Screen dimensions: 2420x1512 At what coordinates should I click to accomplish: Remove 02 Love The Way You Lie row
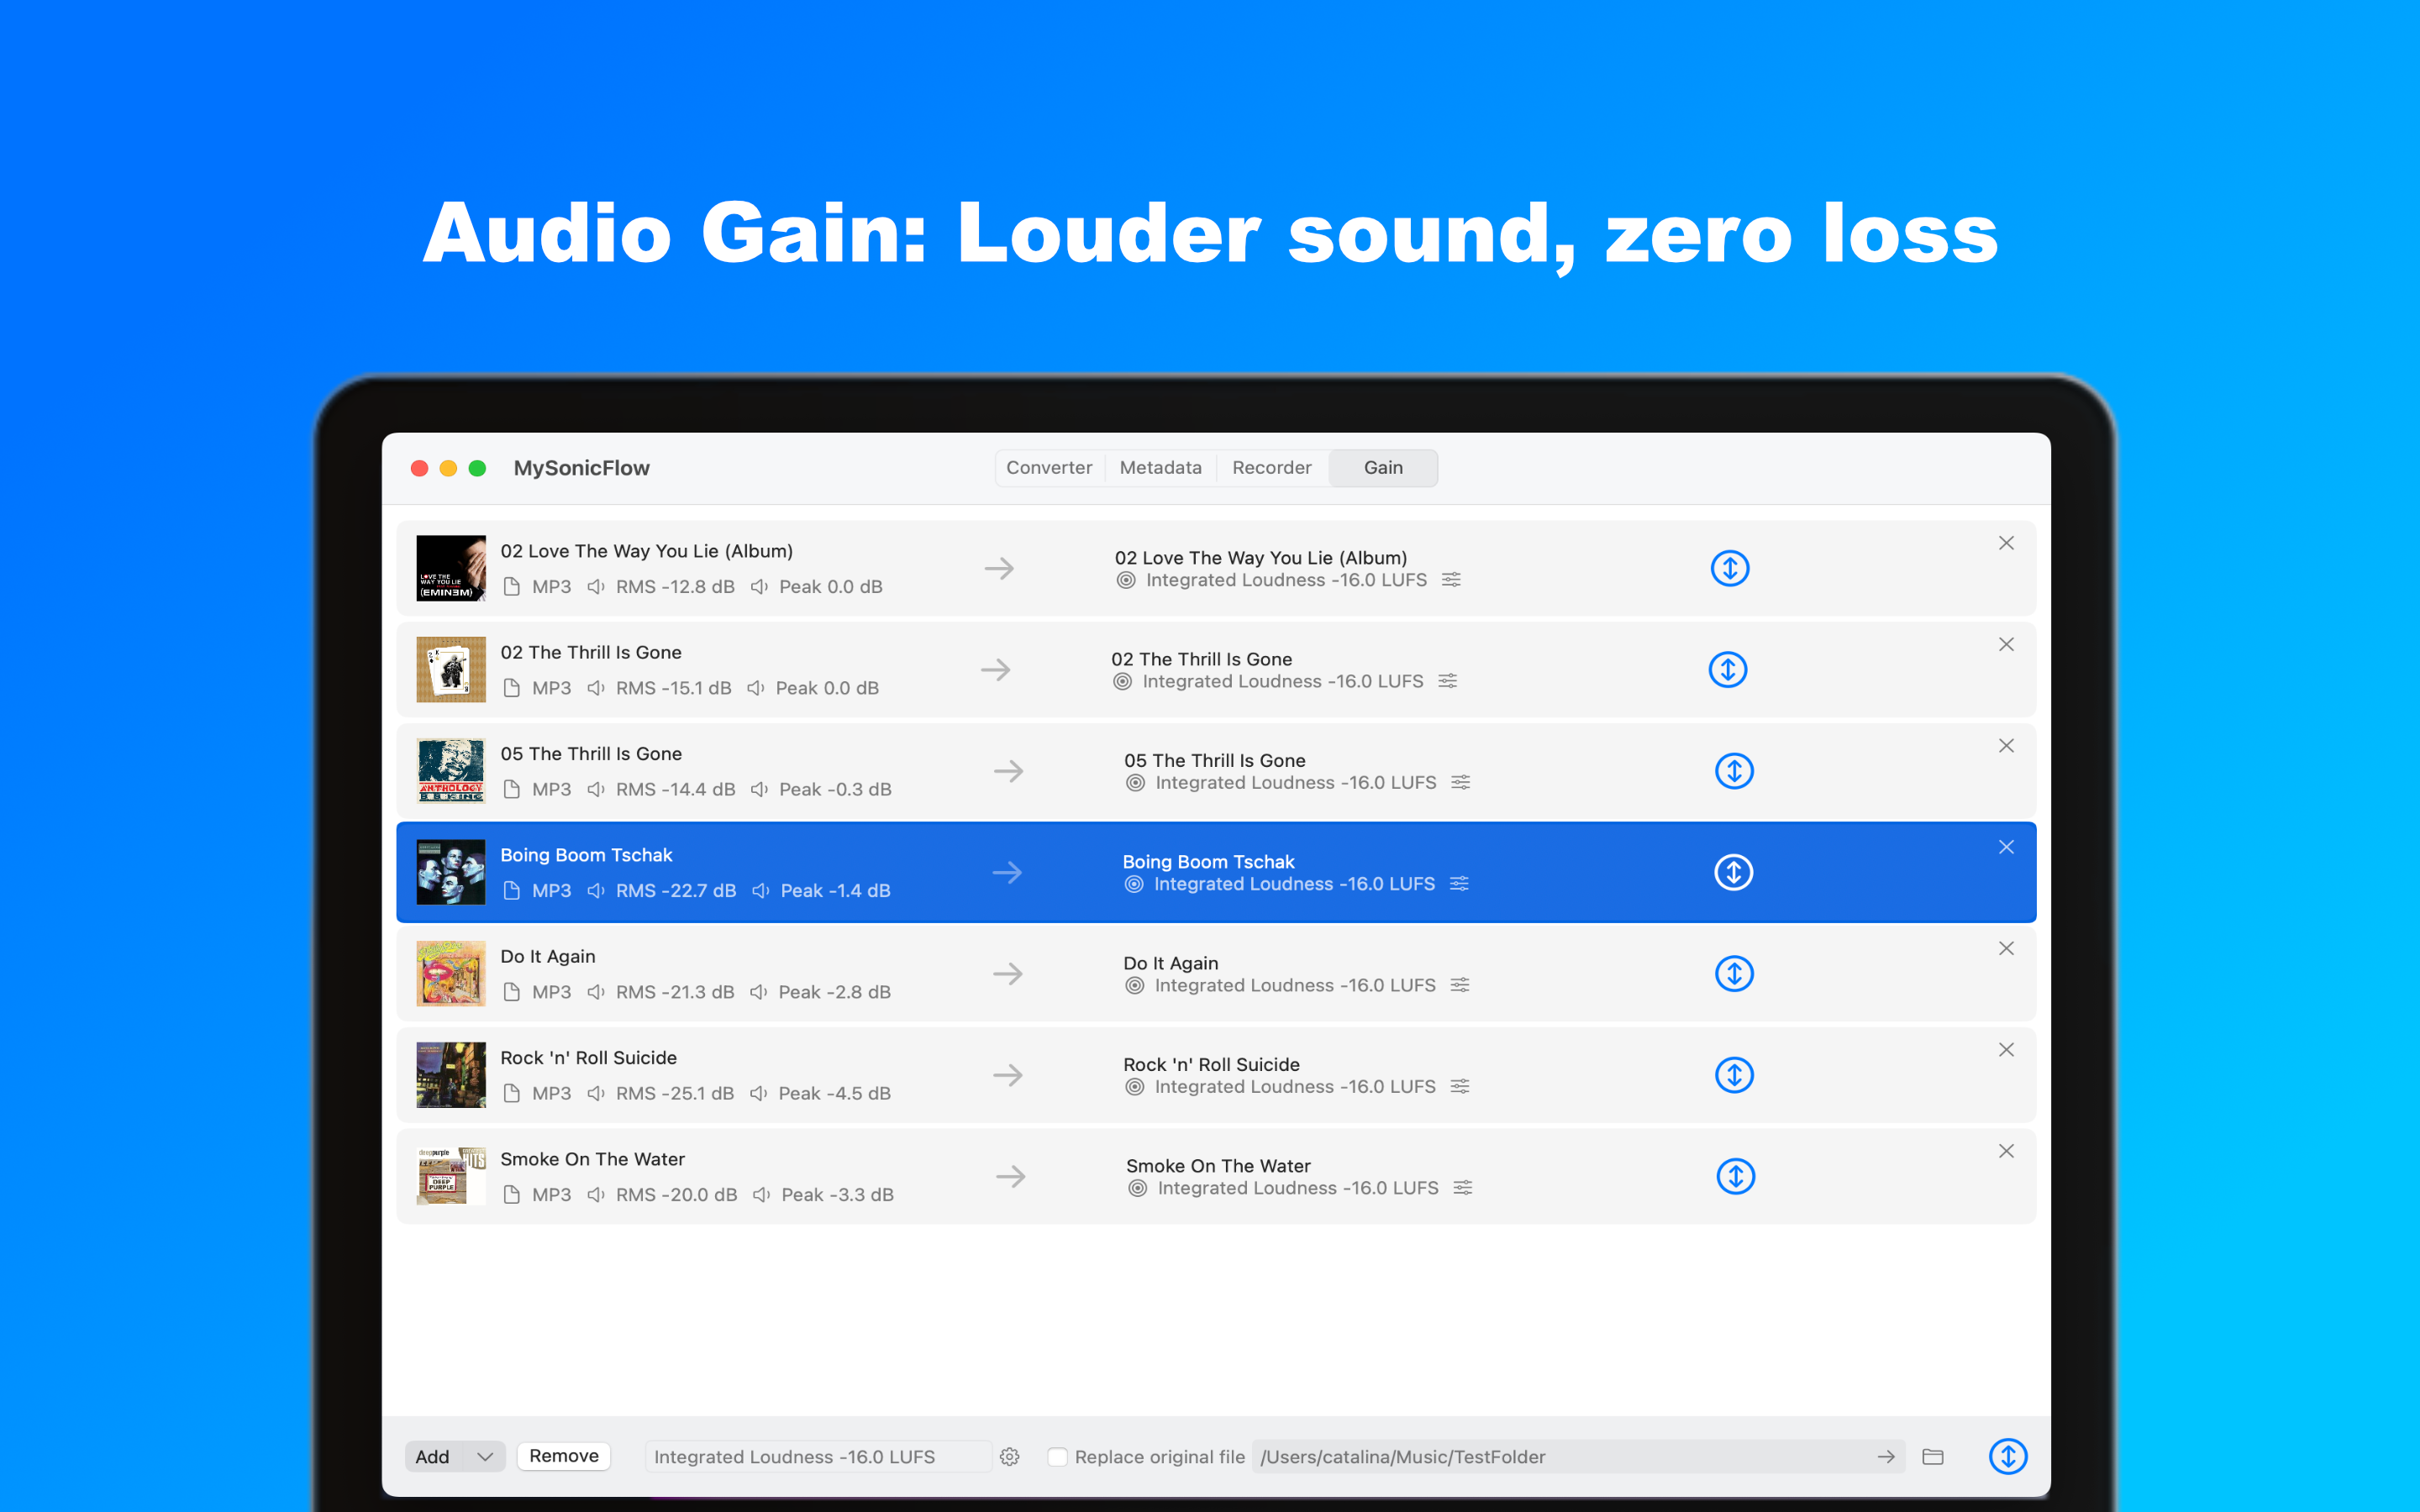pos(2006,543)
